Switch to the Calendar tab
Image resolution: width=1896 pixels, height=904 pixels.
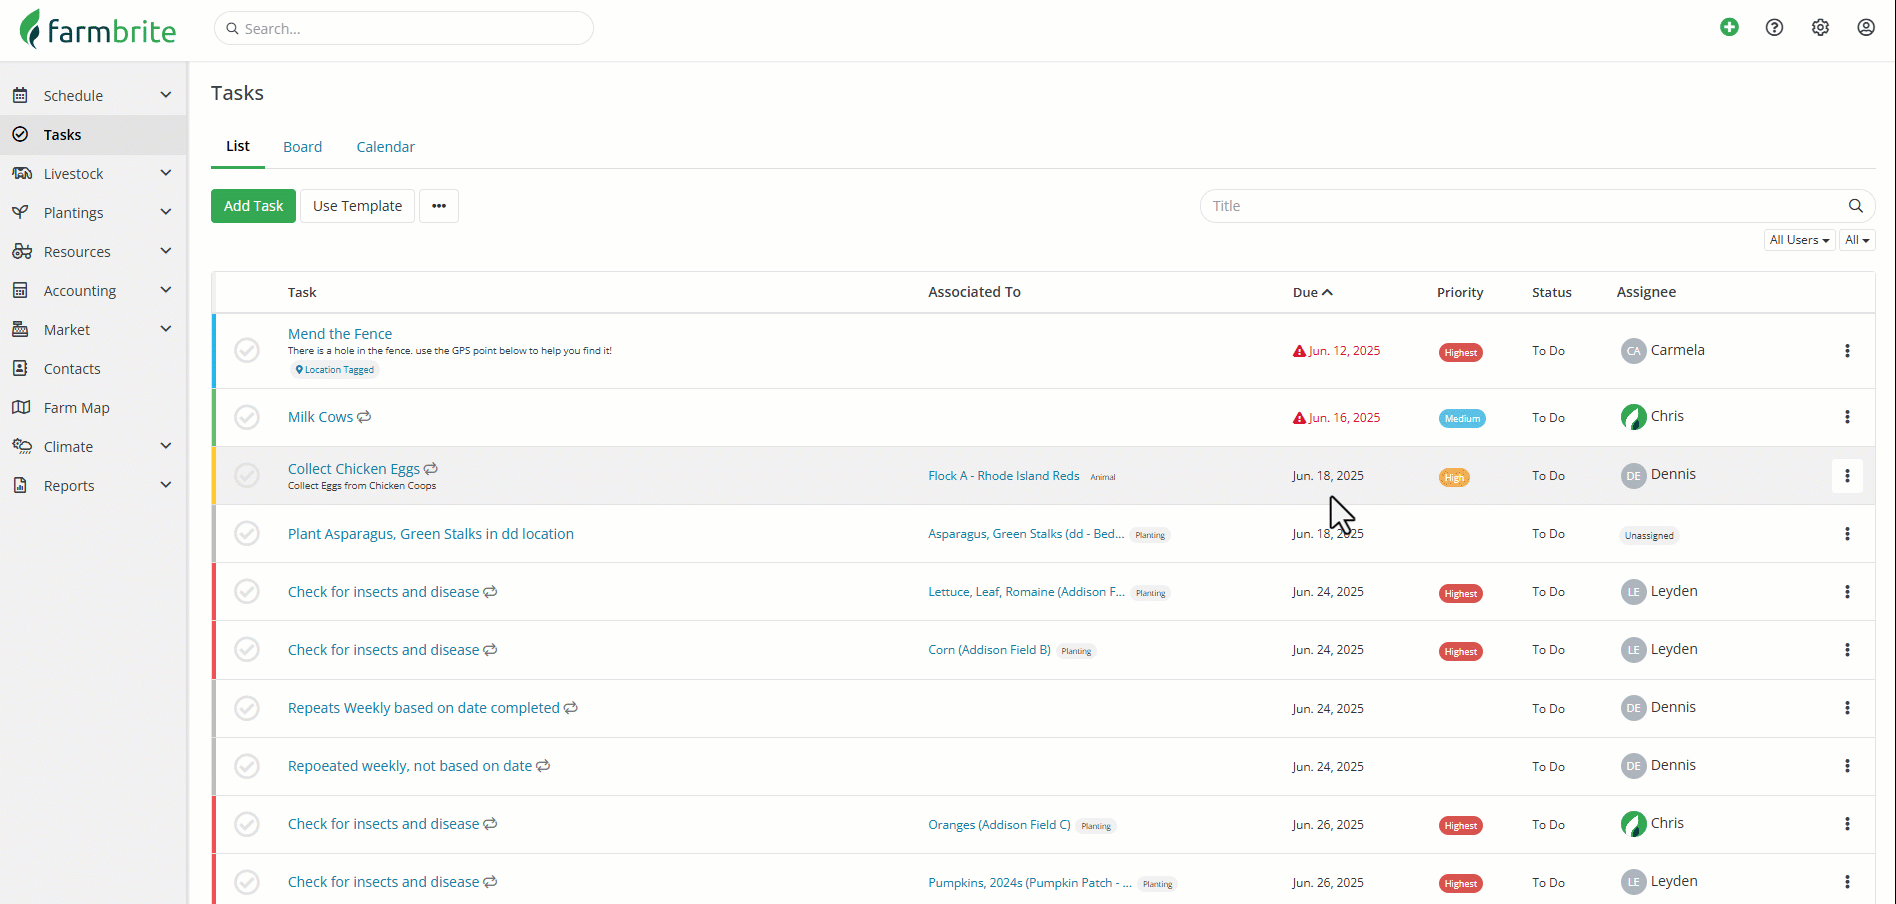tap(385, 147)
